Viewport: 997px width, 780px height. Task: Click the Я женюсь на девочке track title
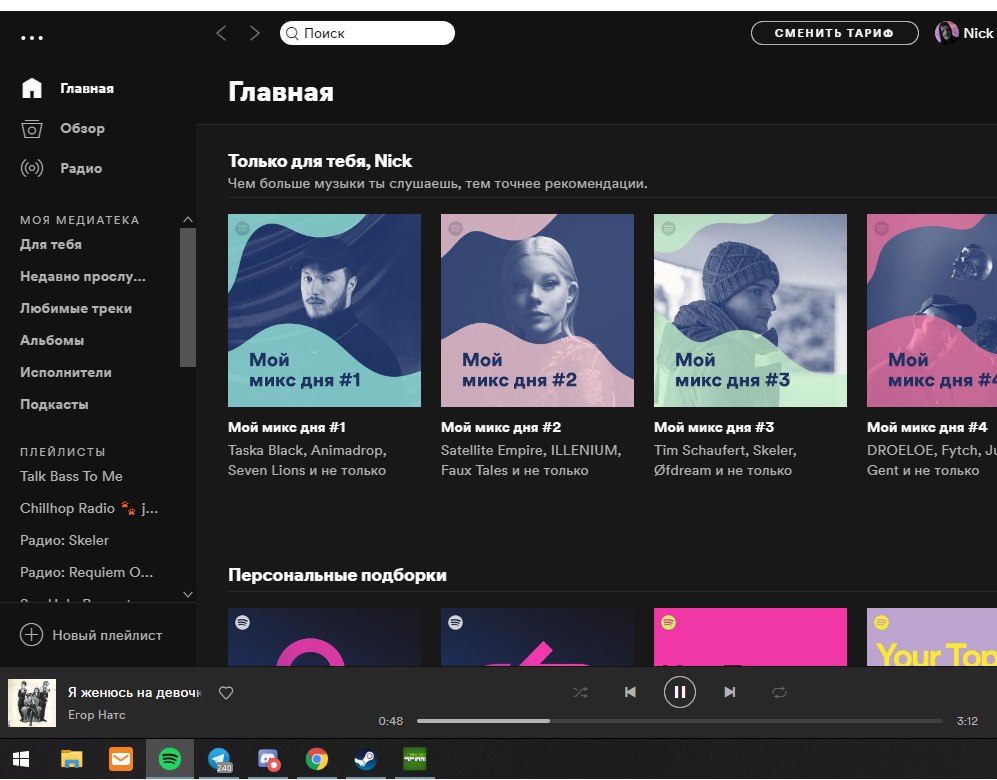134,692
